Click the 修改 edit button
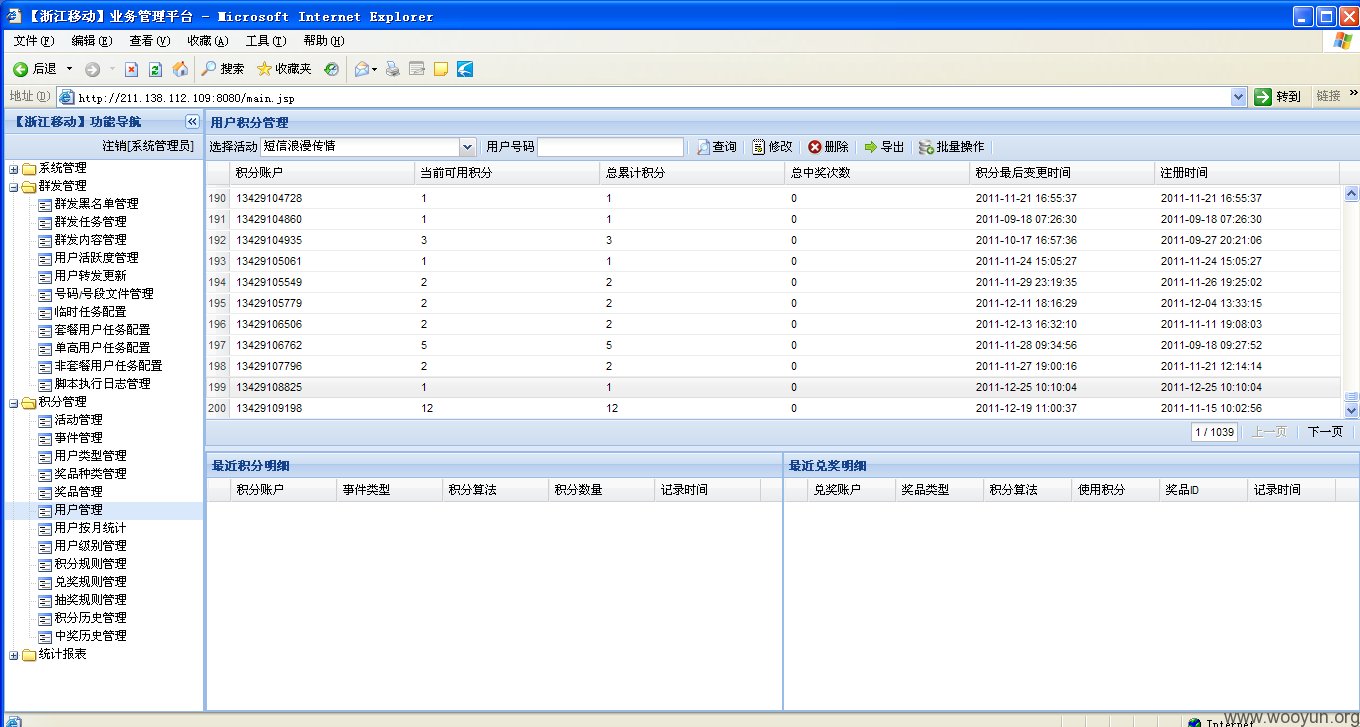Image resolution: width=1360 pixels, height=727 pixels. (772, 147)
